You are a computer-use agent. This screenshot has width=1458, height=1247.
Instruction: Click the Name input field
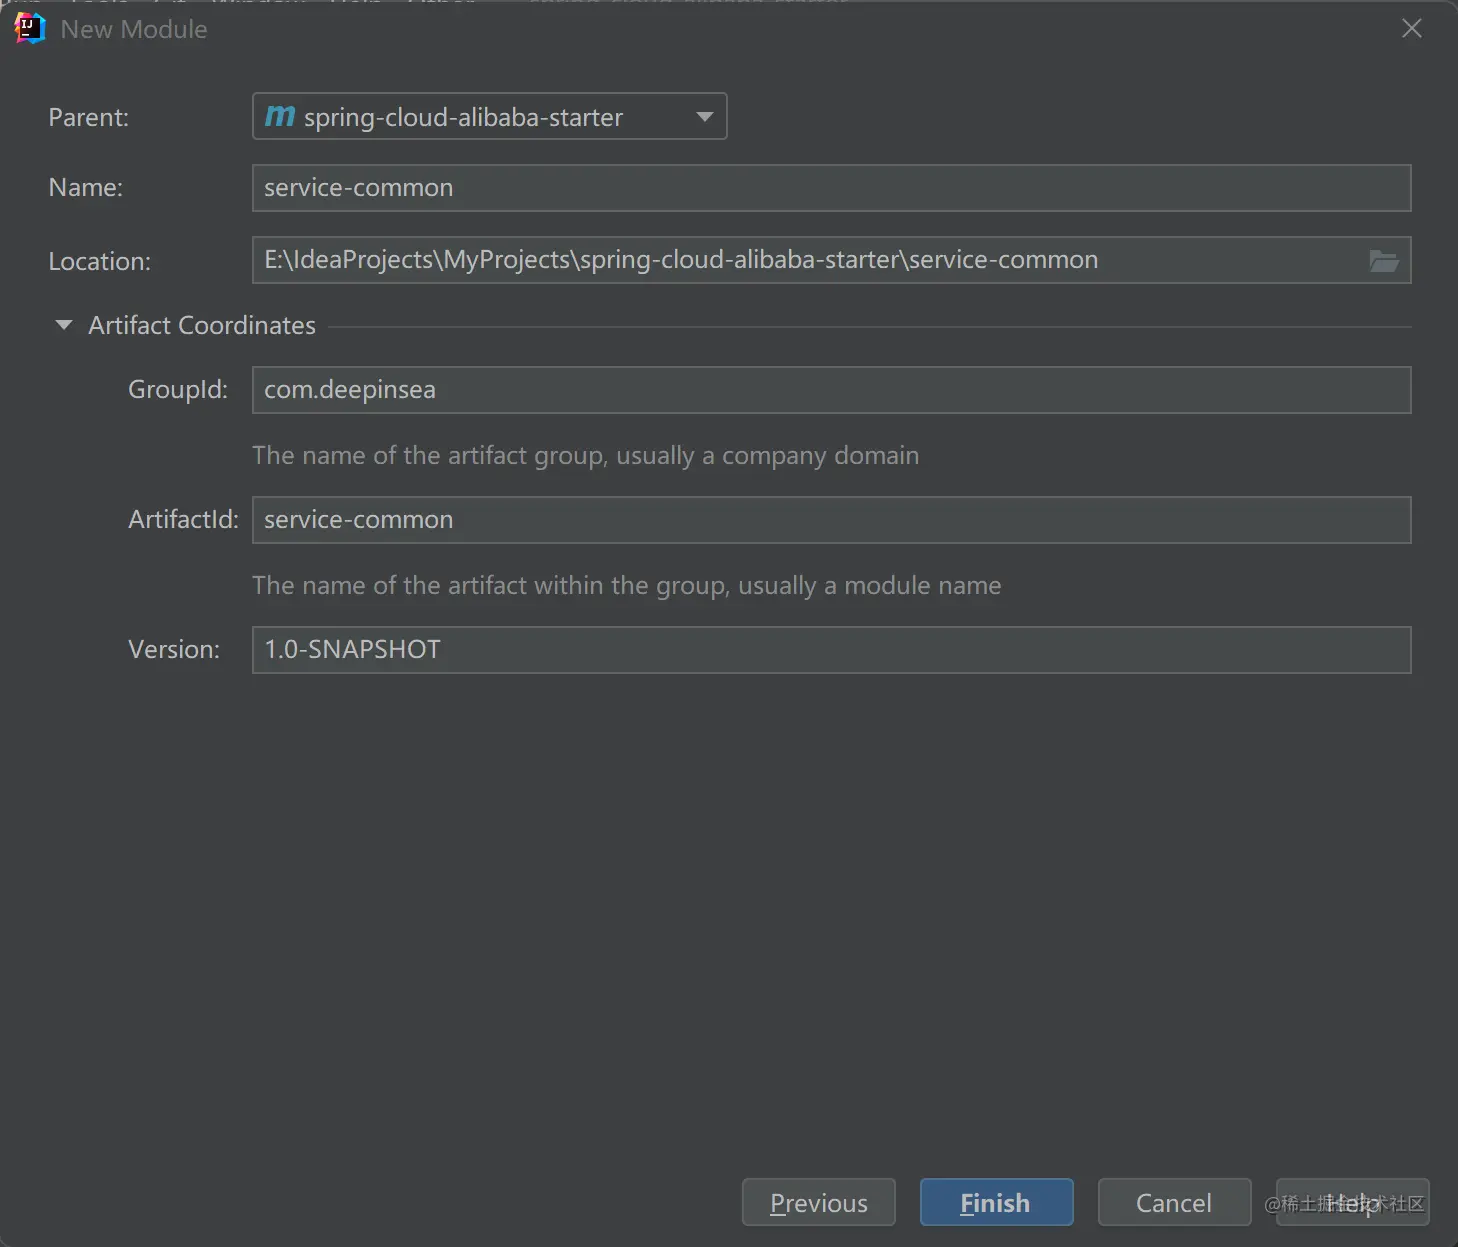pos(831,188)
